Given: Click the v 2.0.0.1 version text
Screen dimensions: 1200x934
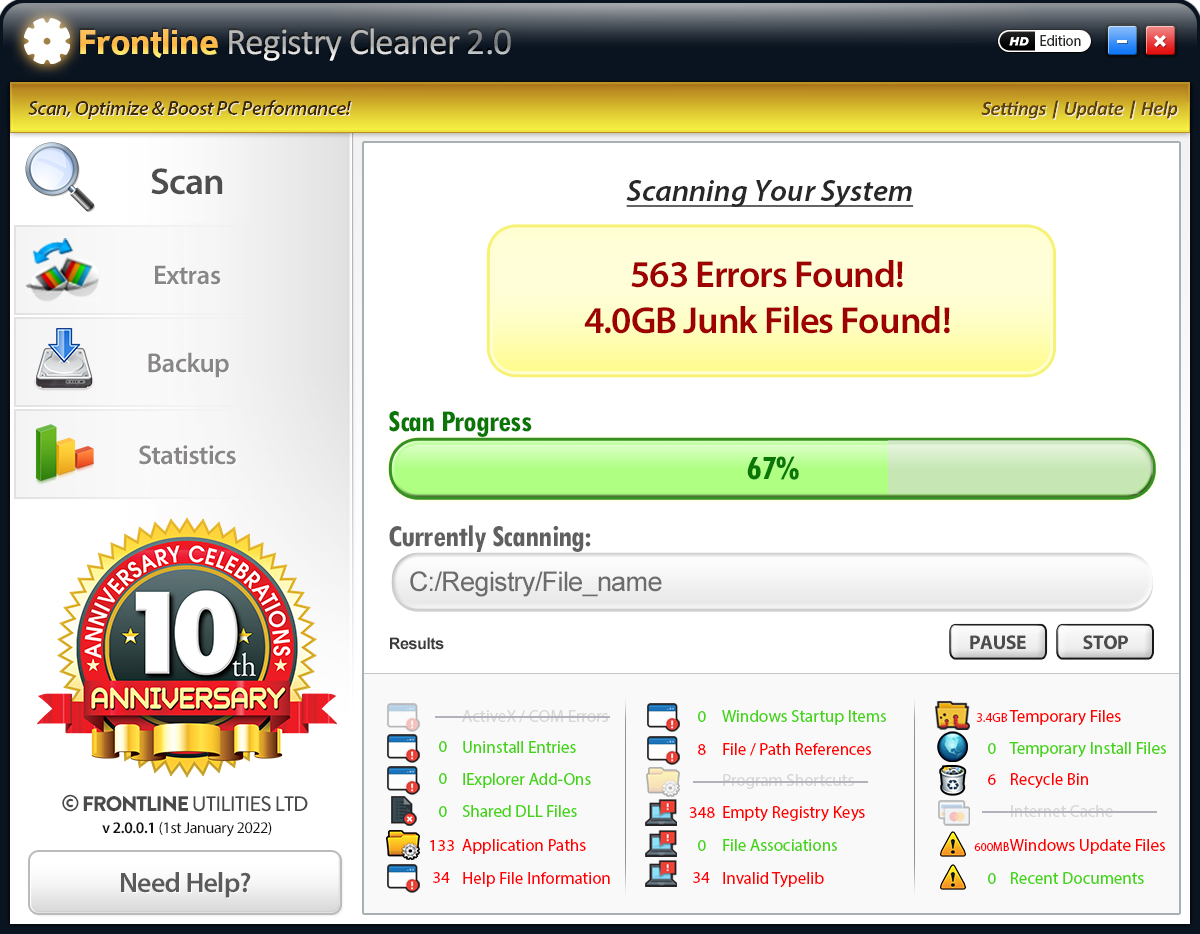Looking at the screenshot, I should click(x=187, y=828).
